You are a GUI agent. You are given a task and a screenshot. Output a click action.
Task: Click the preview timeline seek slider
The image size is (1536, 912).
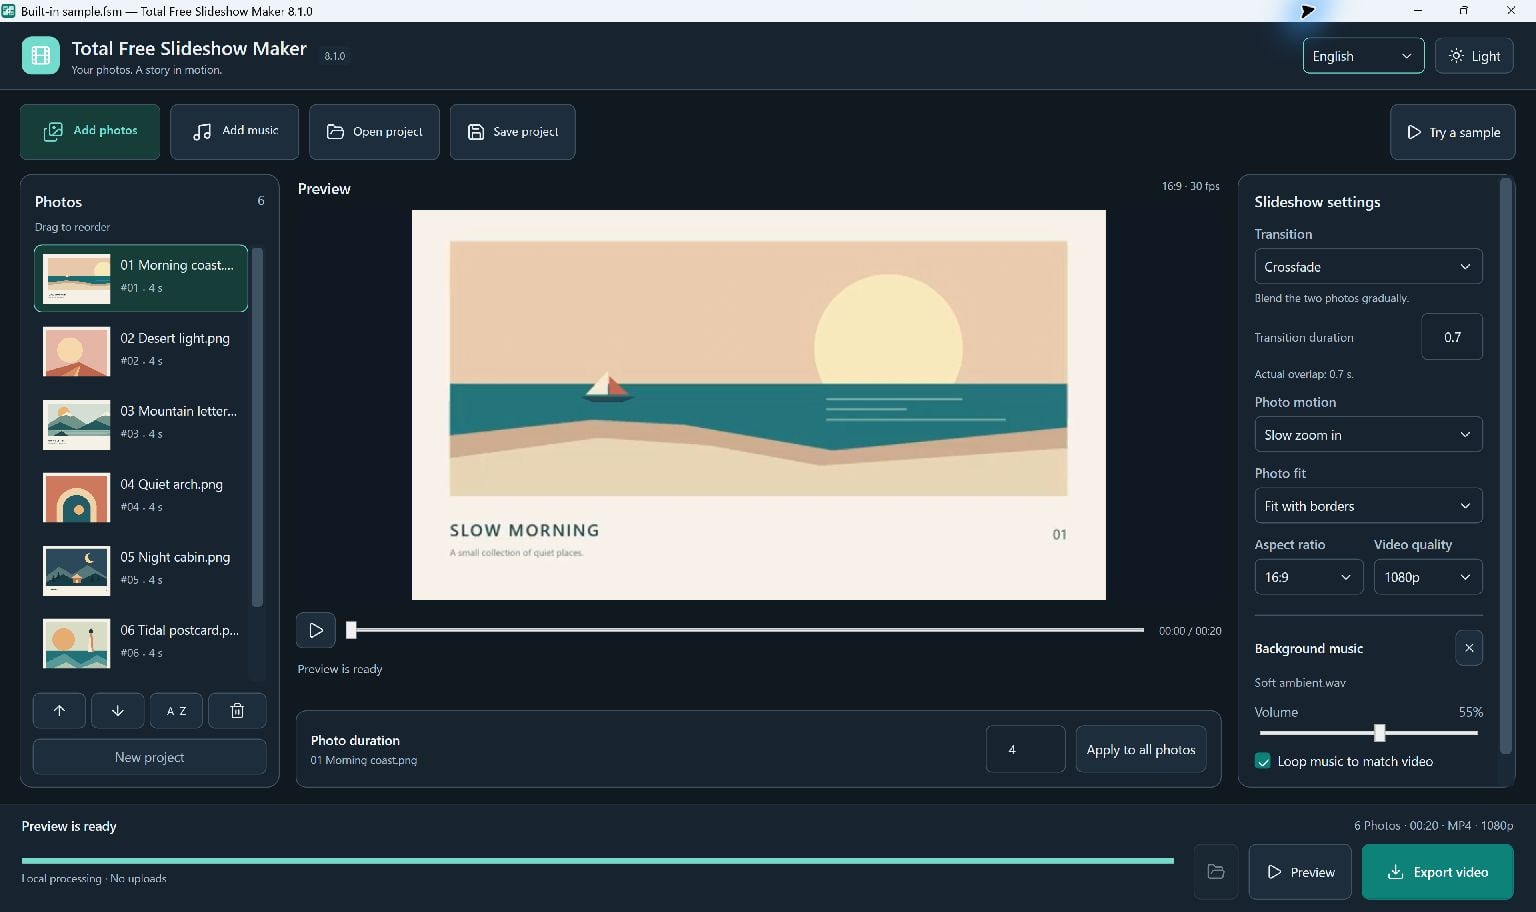tap(747, 630)
